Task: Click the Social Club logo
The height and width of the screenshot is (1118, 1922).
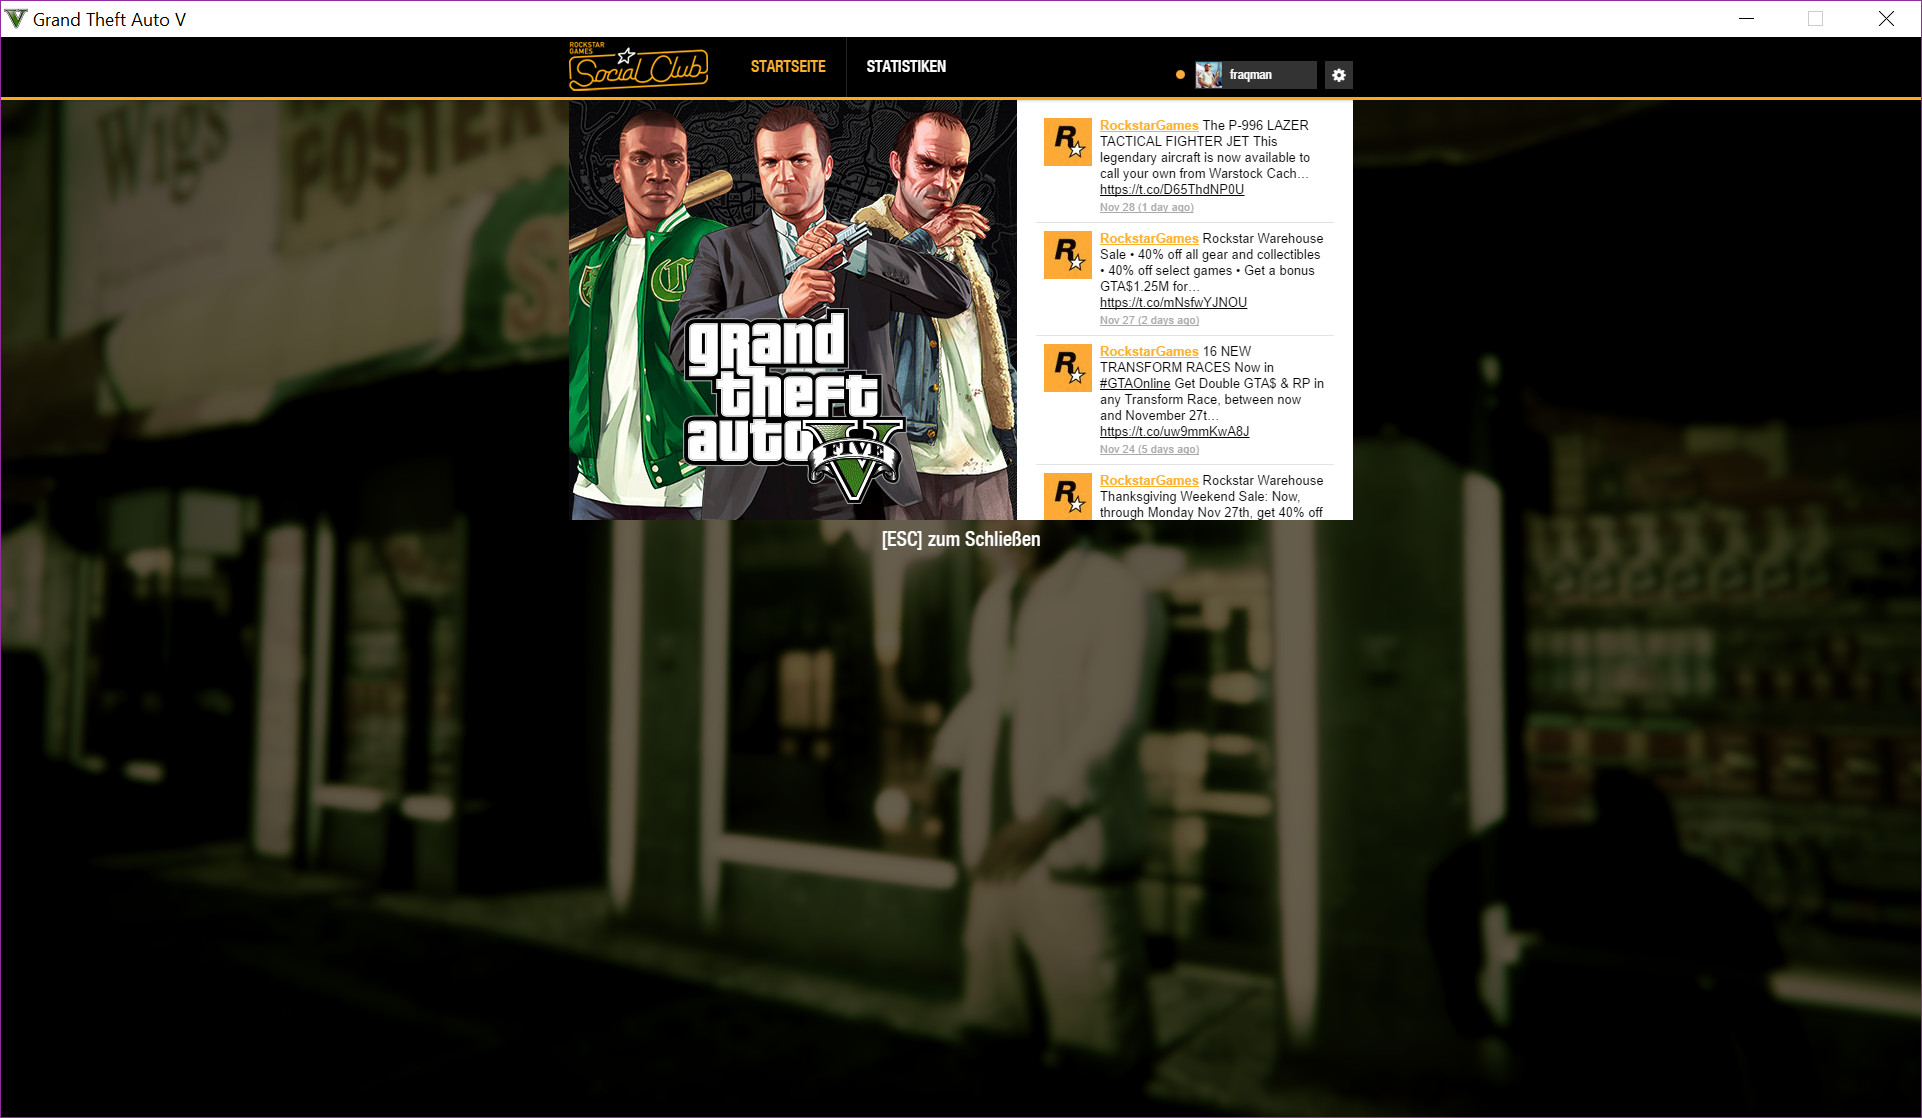Action: tap(638, 67)
